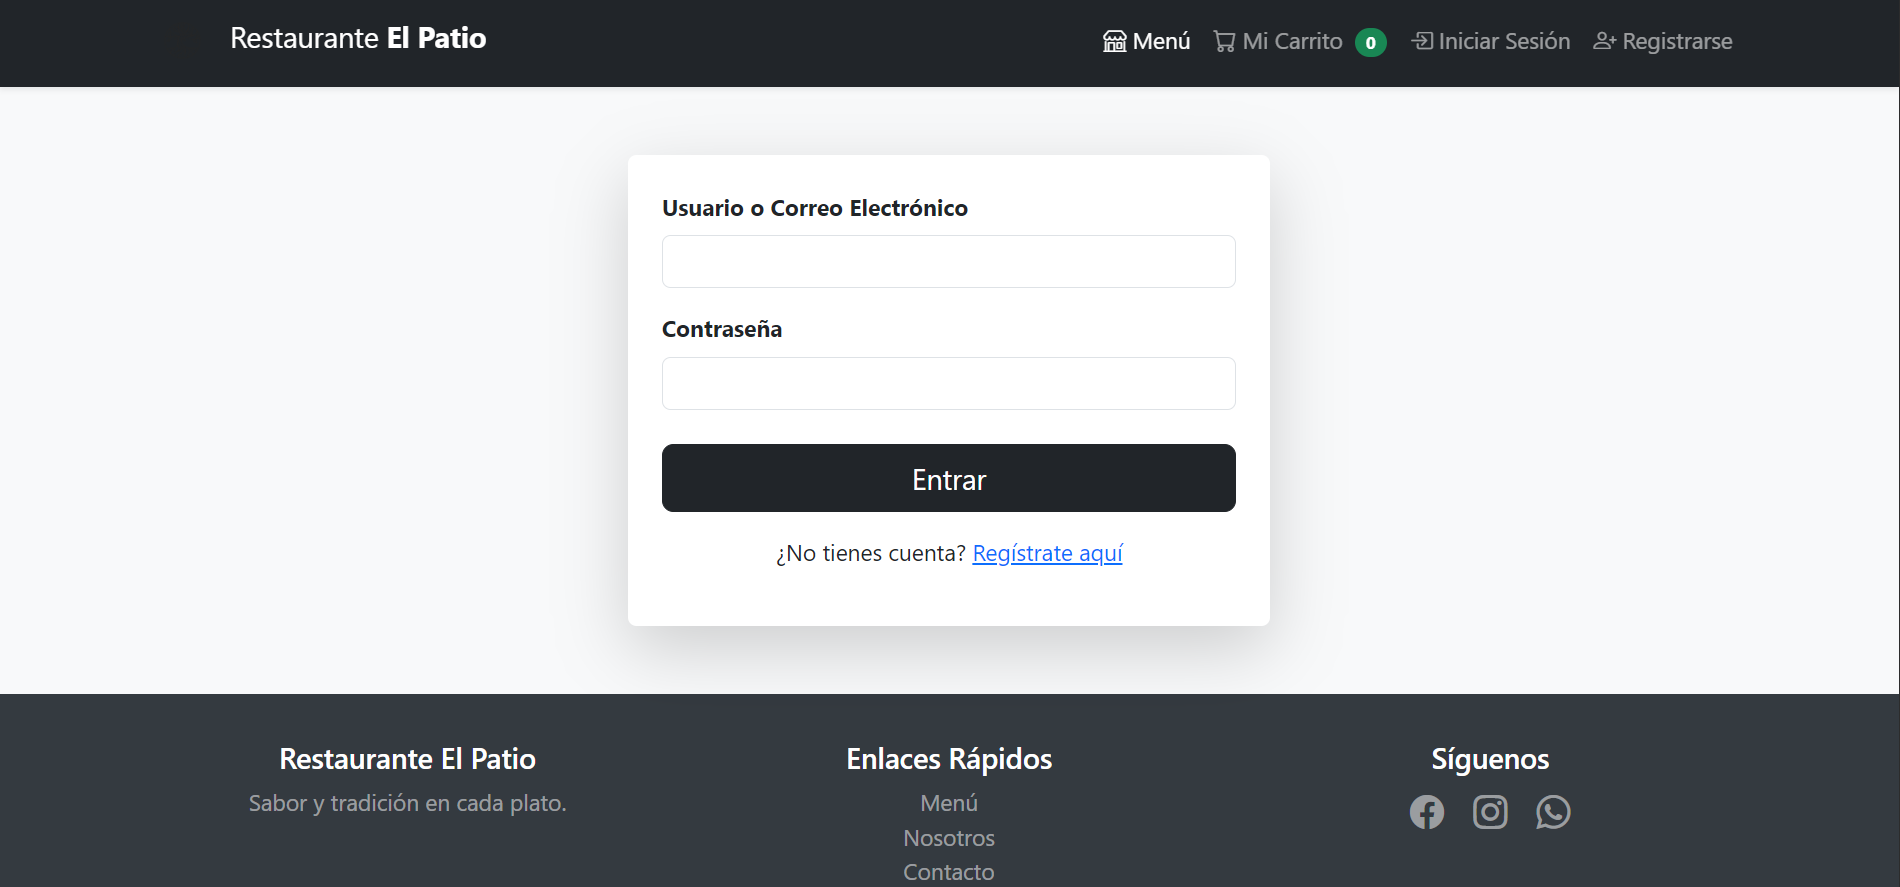Visit the Nosotros footer link
Viewport: 1900px width, 887px height.
tap(949, 838)
